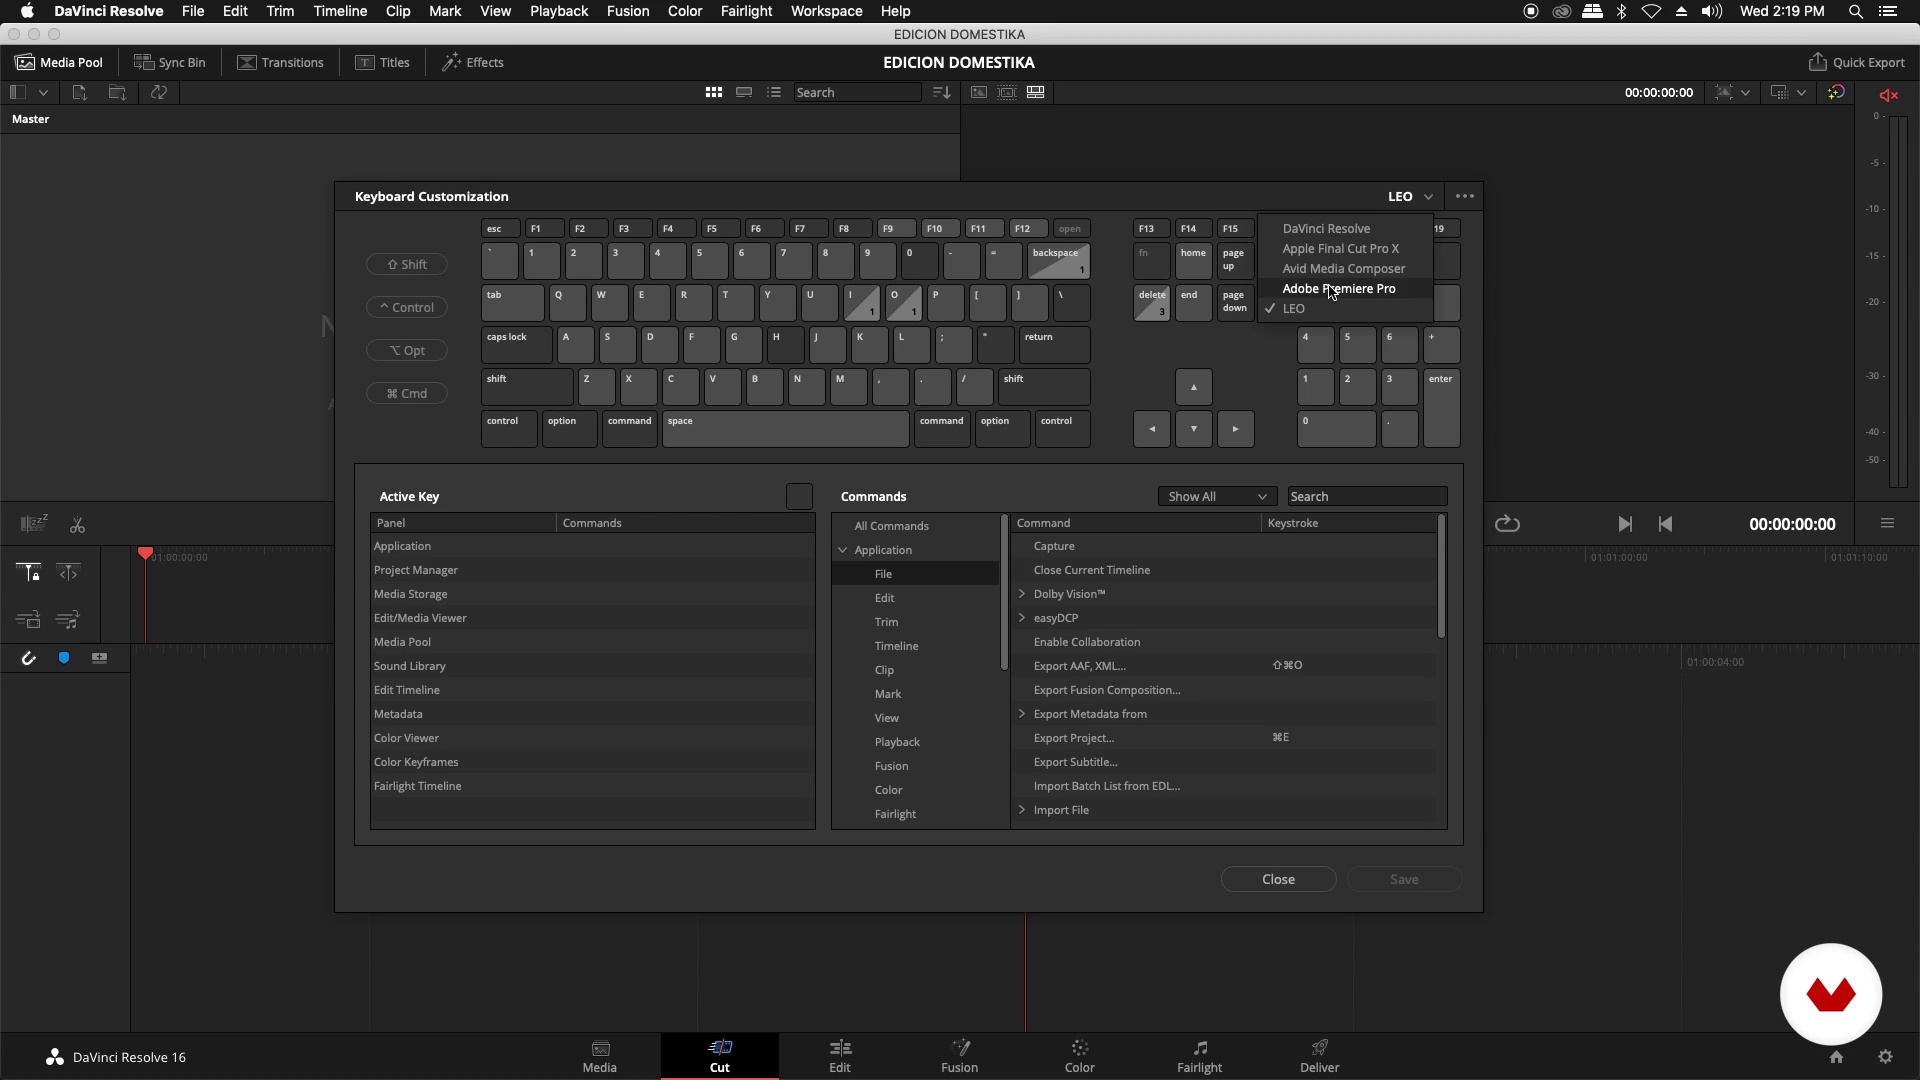The height and width of the screenshot is (1080, 1920).
Task: Switch to the Fairlight page
Action: point(1200,1056)
